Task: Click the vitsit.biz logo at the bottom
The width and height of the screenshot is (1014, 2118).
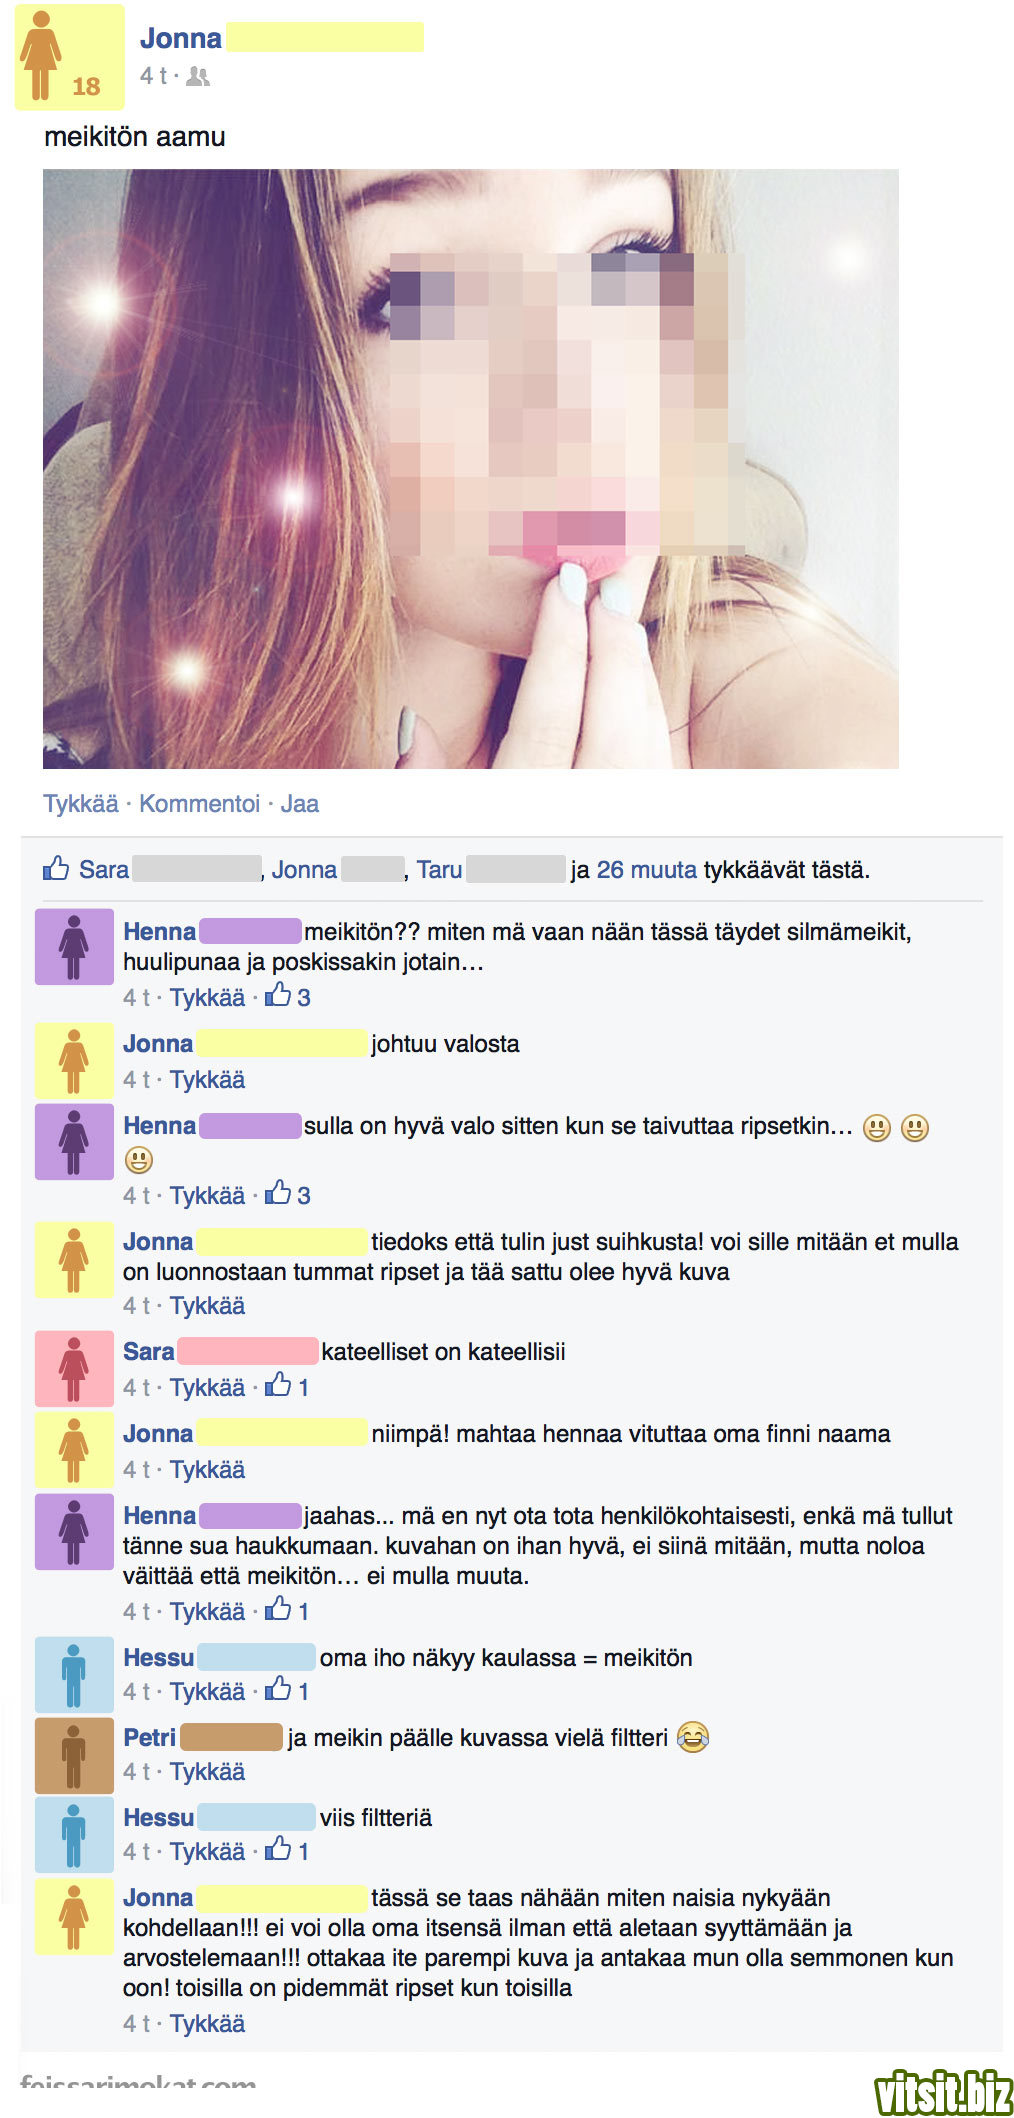Action: click(942, 2092)
